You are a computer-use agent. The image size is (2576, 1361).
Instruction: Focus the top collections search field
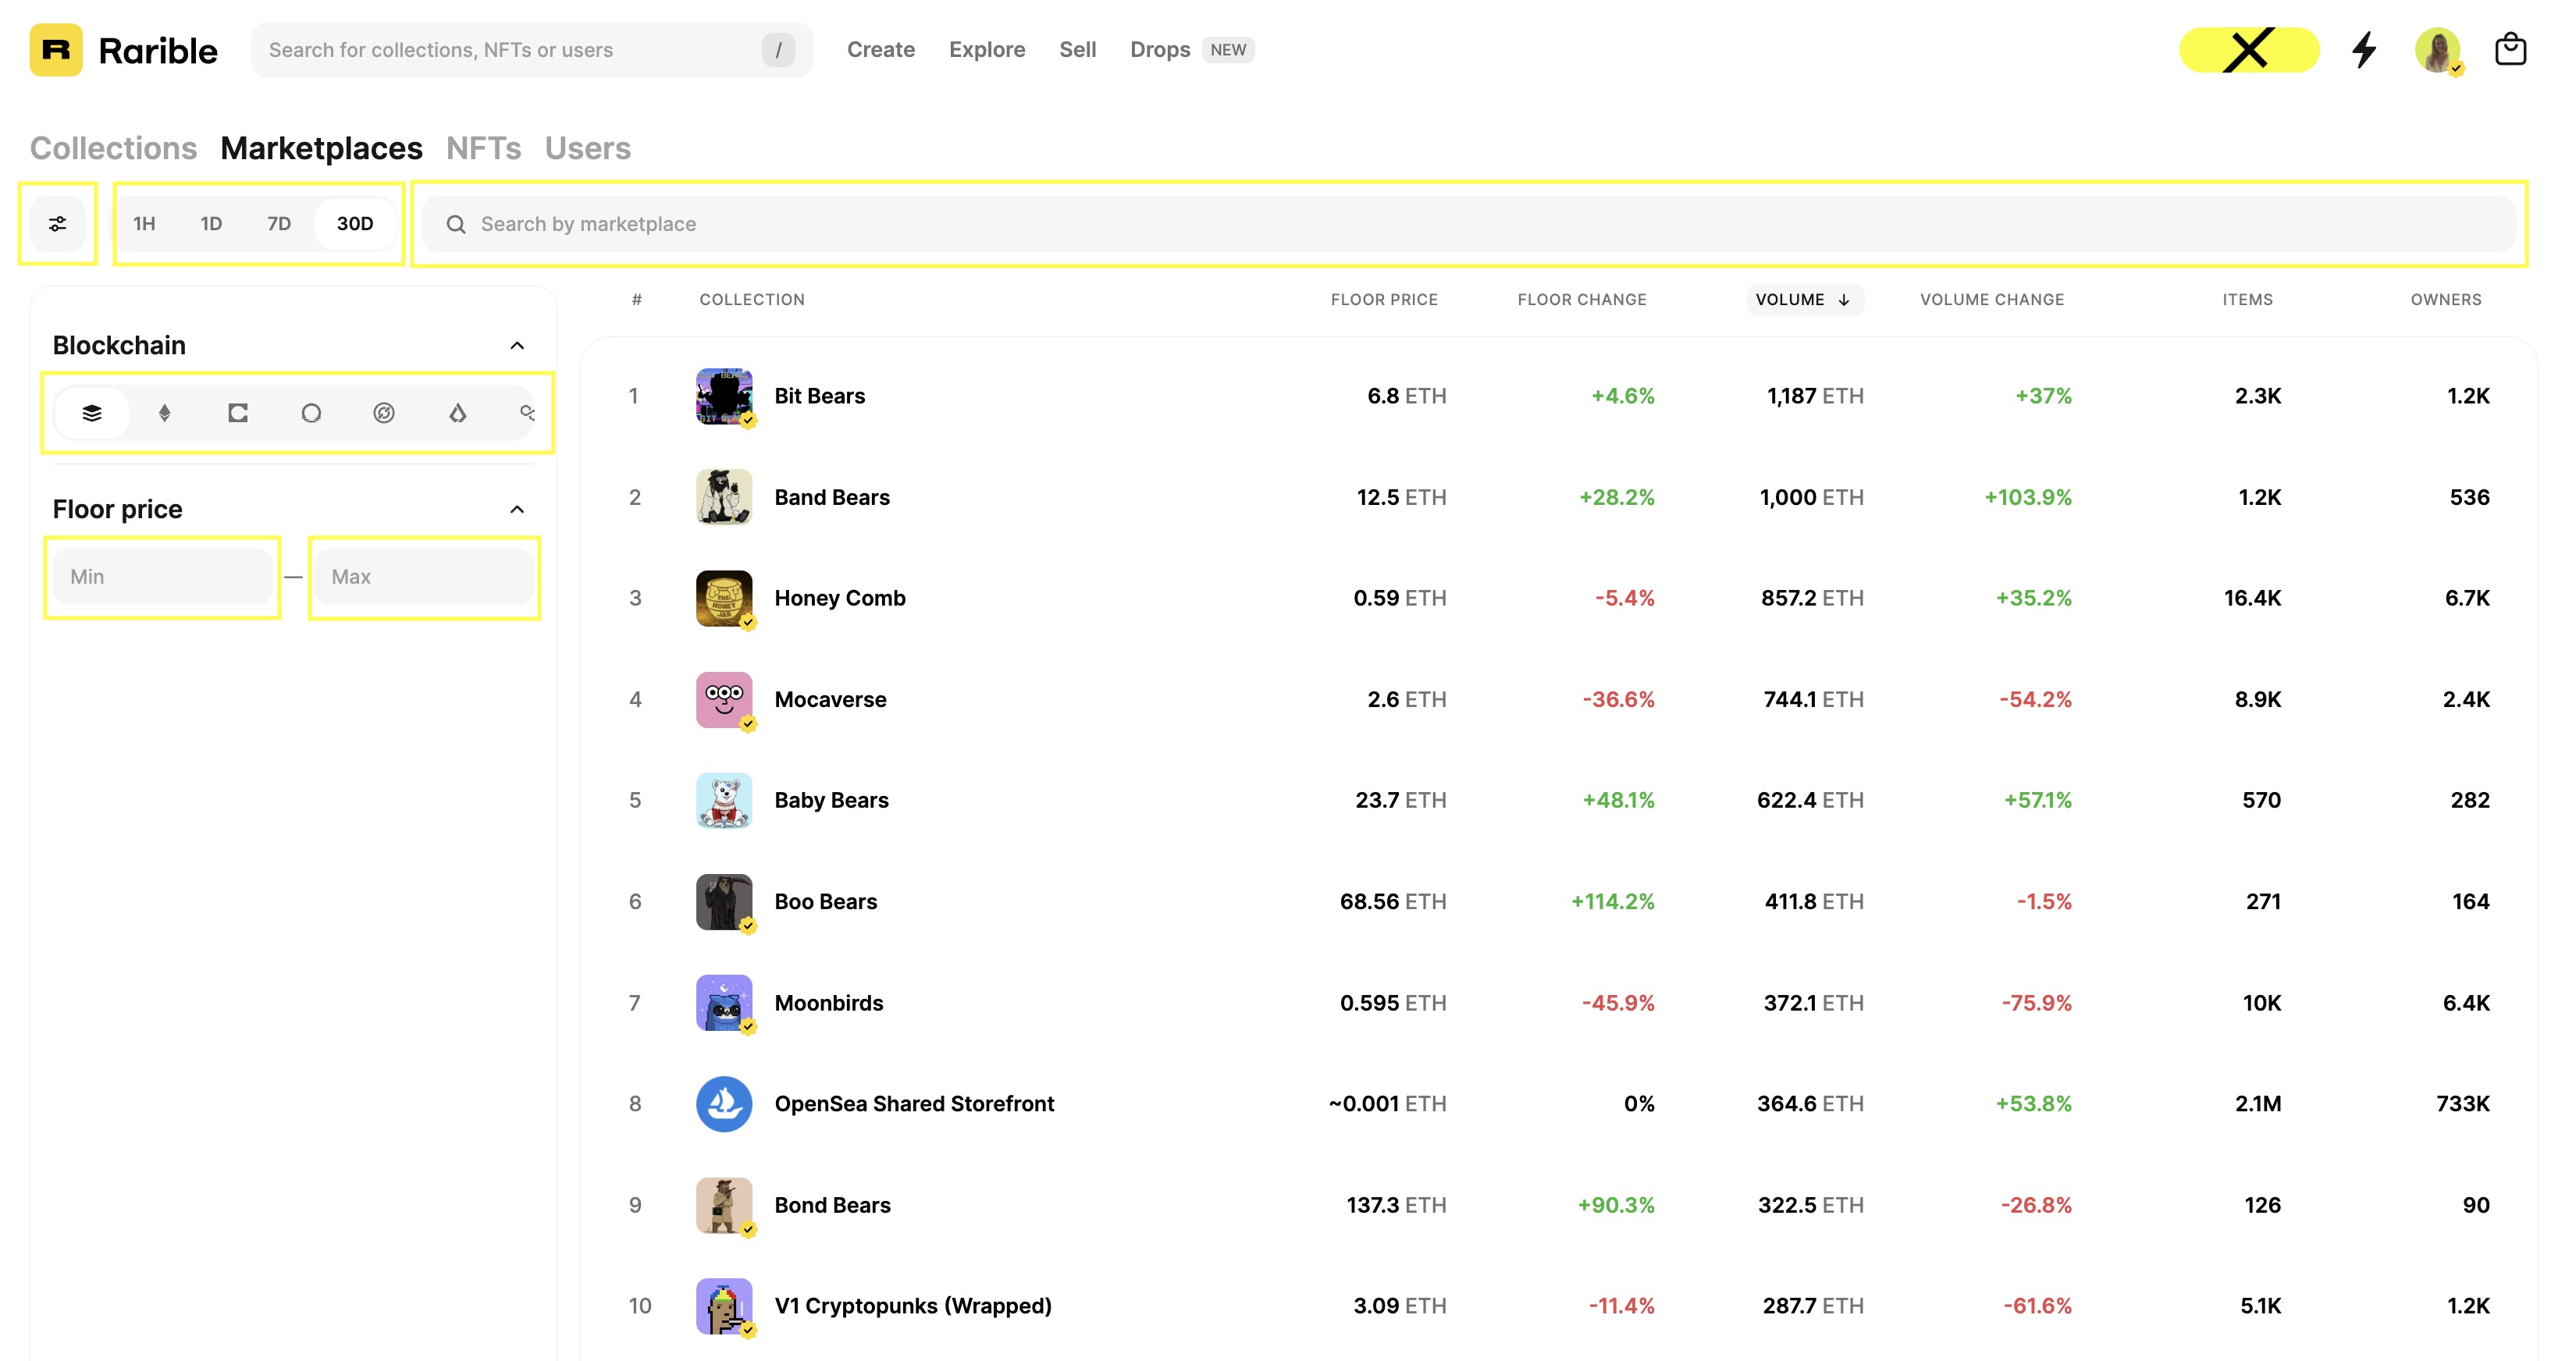coord(531,50)
